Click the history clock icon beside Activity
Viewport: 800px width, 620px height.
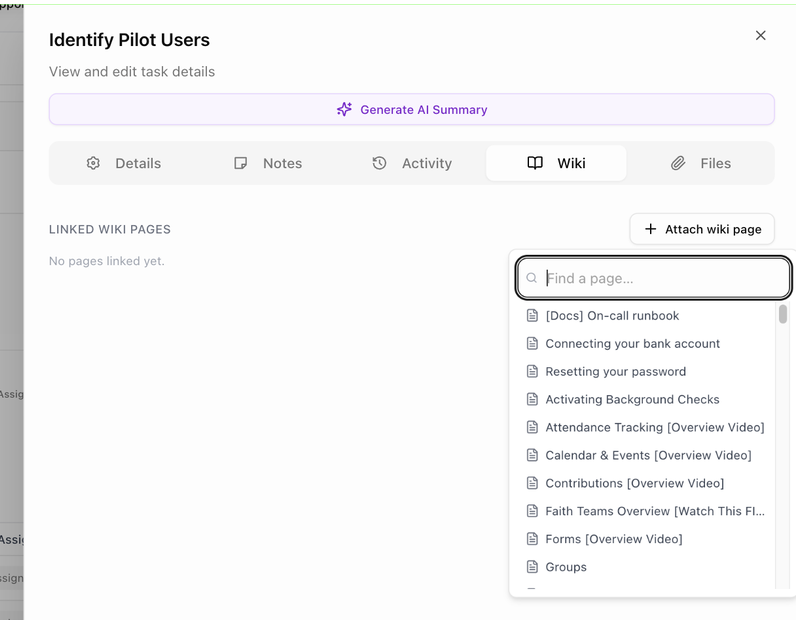click(x=379, y=163)
